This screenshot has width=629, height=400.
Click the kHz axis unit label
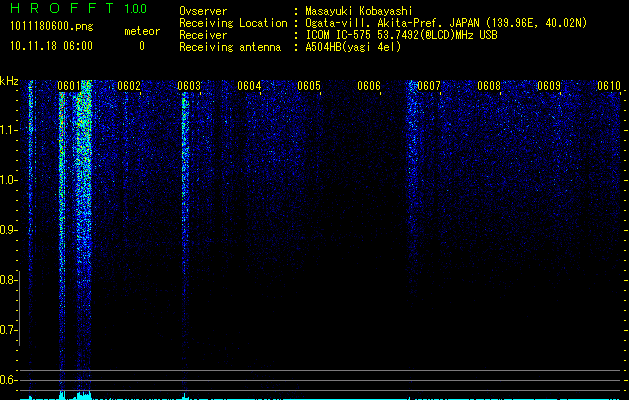9,81
